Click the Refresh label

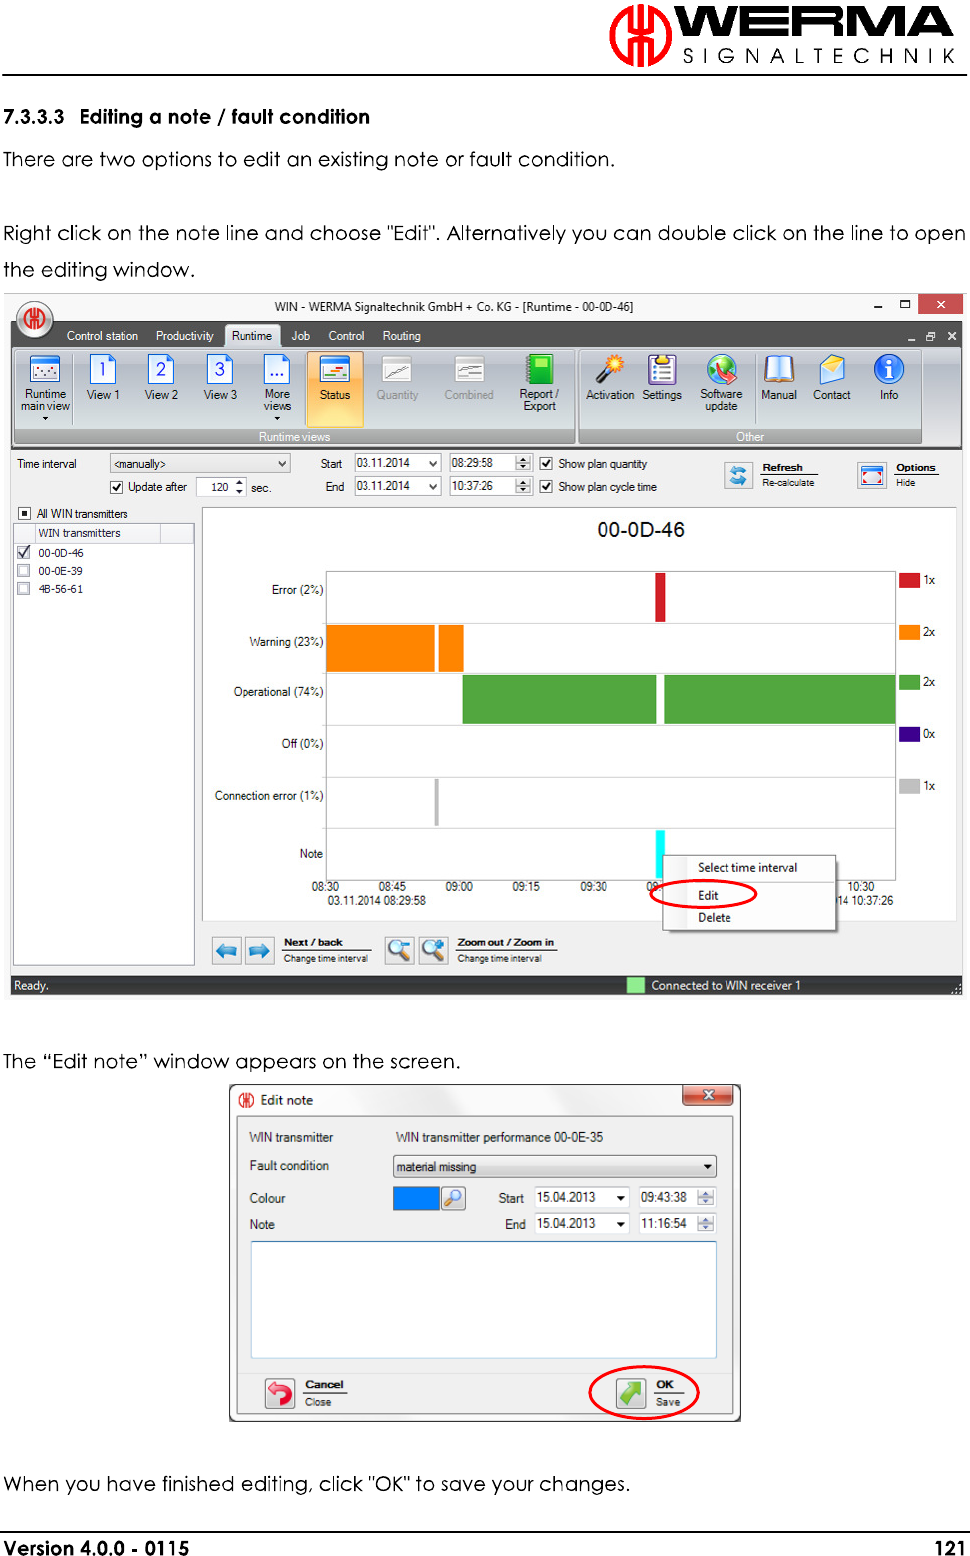[x=782, y=467]
